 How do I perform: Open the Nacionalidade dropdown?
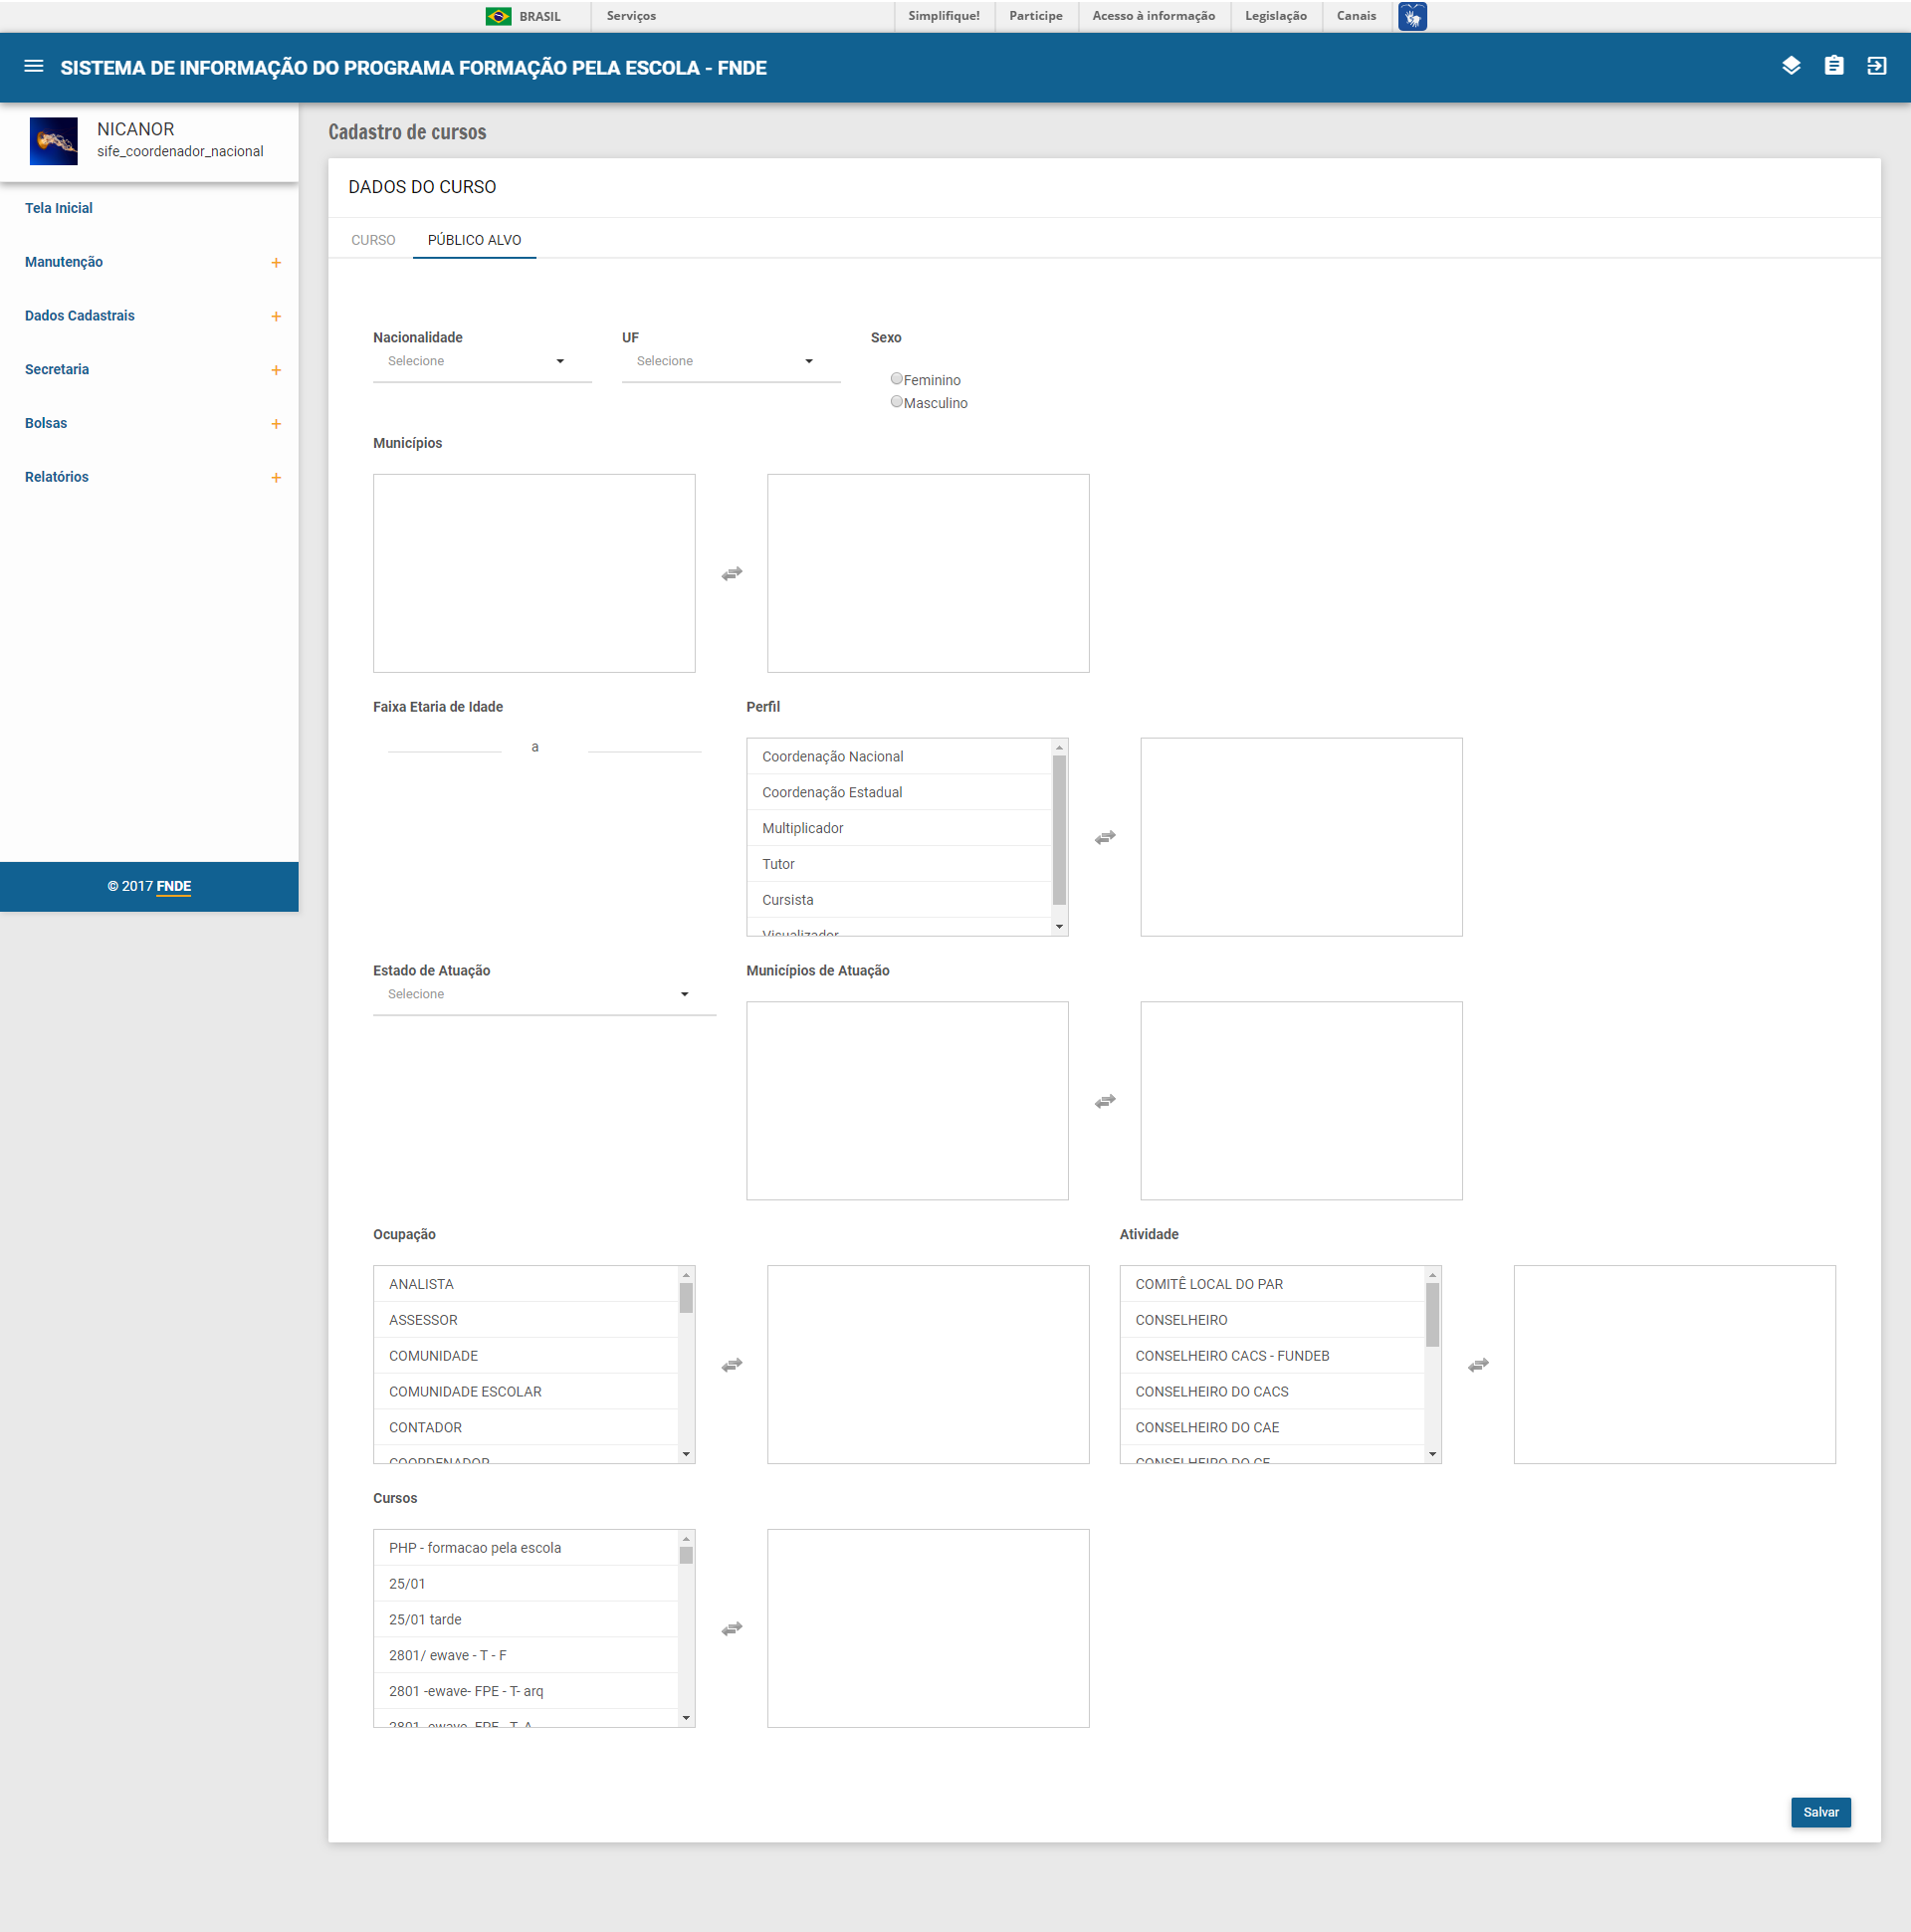point(481,361)
